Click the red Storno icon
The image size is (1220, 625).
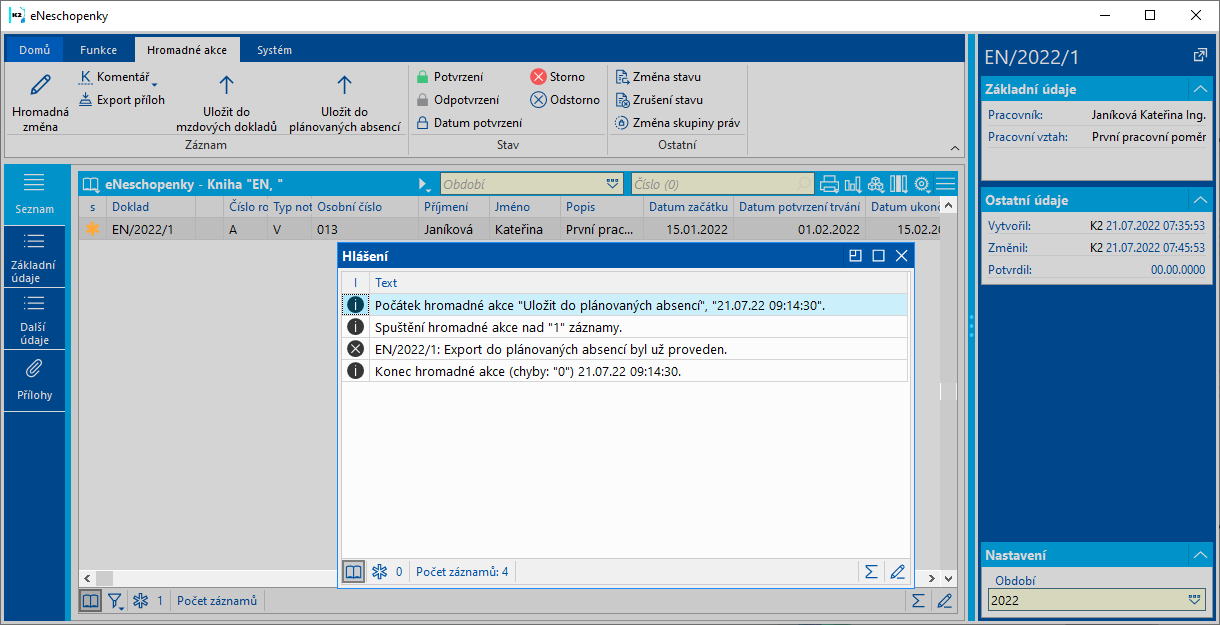tap(538, 77)
